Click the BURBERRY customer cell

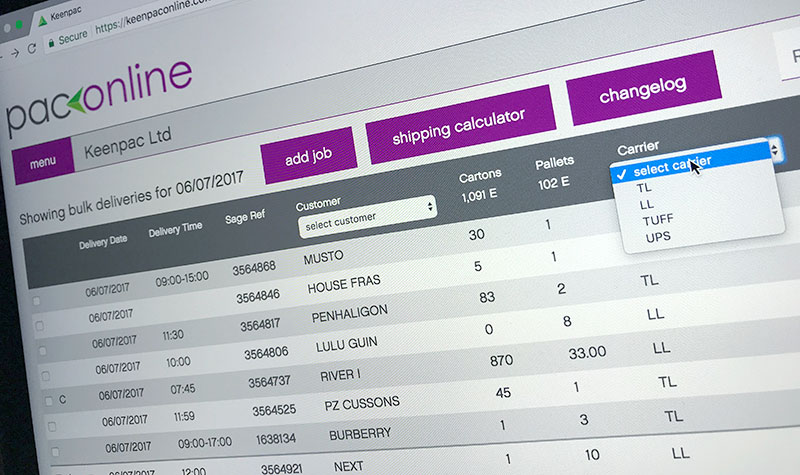[x=360, y=434]
